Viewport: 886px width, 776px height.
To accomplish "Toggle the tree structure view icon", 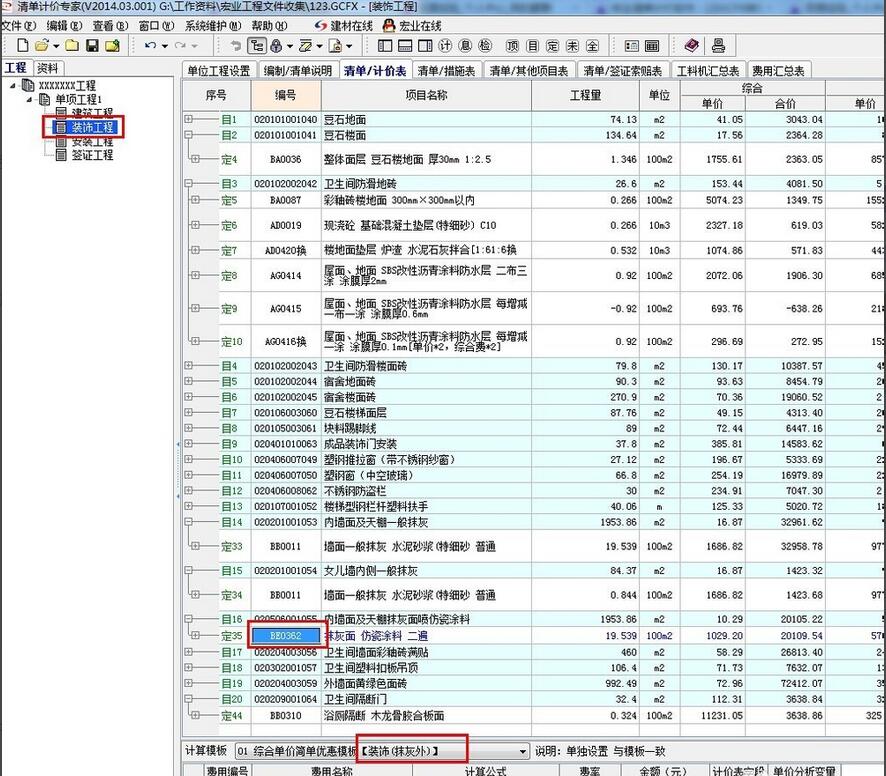I will point(257,46).
